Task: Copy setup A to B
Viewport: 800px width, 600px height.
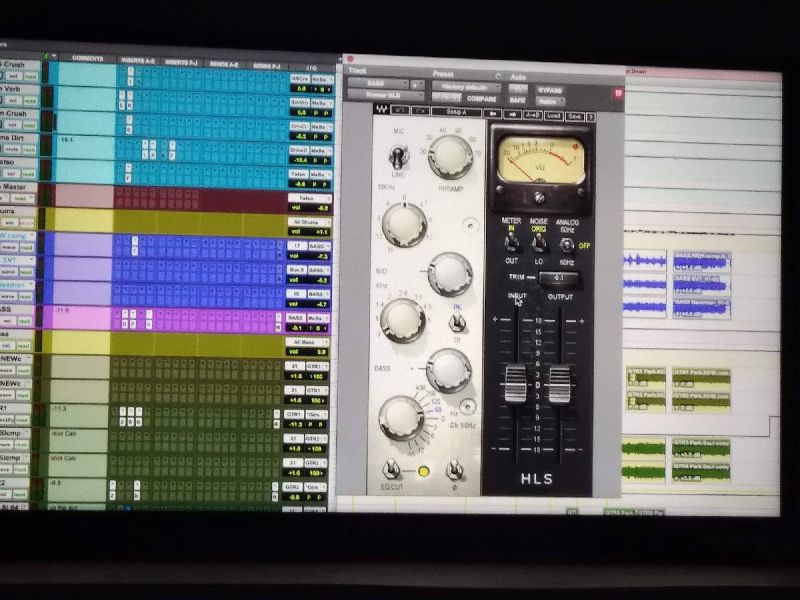Action: [x=532, y=115]
